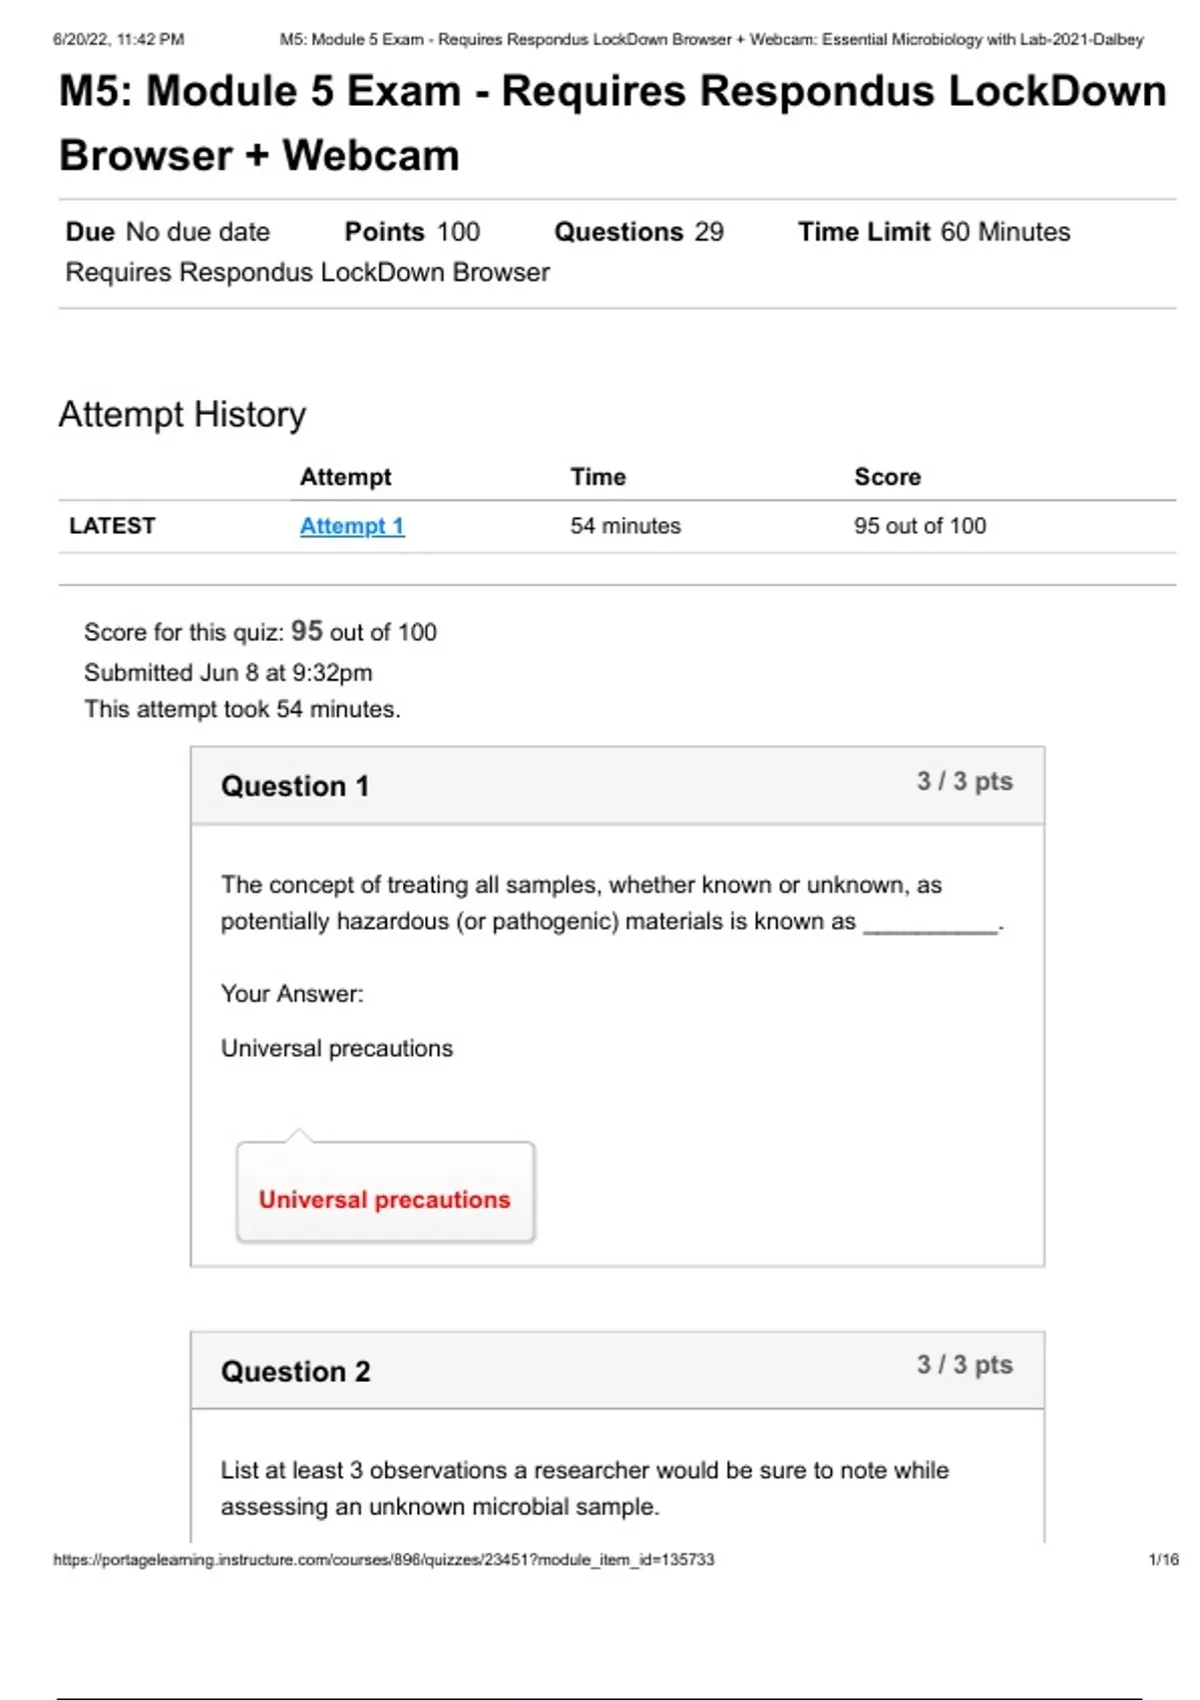The height and width of the screenshot is (1700, 1200).
Task: Click the 54 minutes time cell
Action: coord(625,526)
